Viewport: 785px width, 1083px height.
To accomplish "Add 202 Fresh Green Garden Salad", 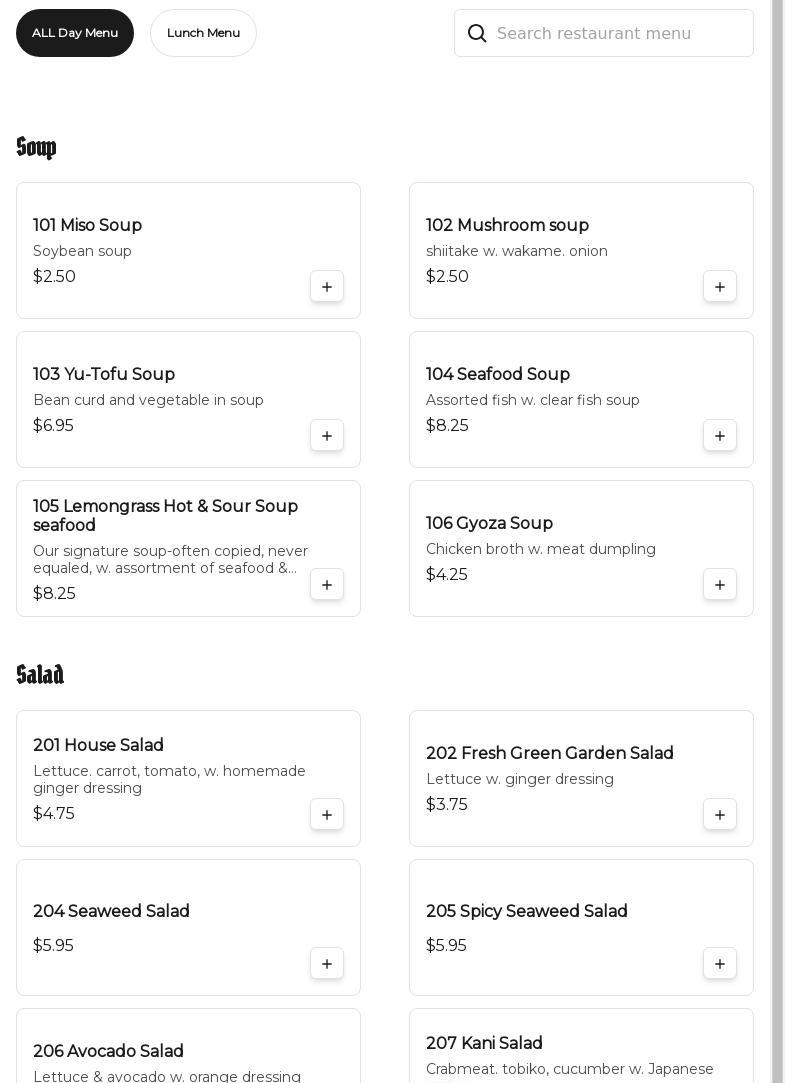I will 720,815.
